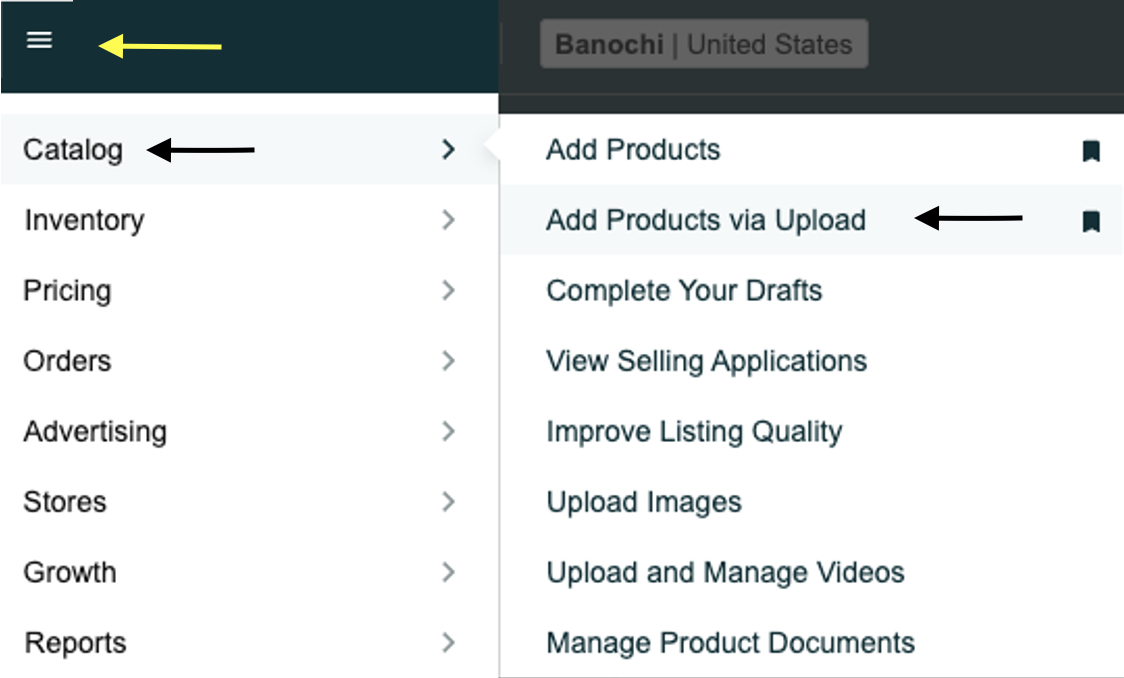Select the Catalog menu item
The image size is (1124, 678).
tap(249, 149)
